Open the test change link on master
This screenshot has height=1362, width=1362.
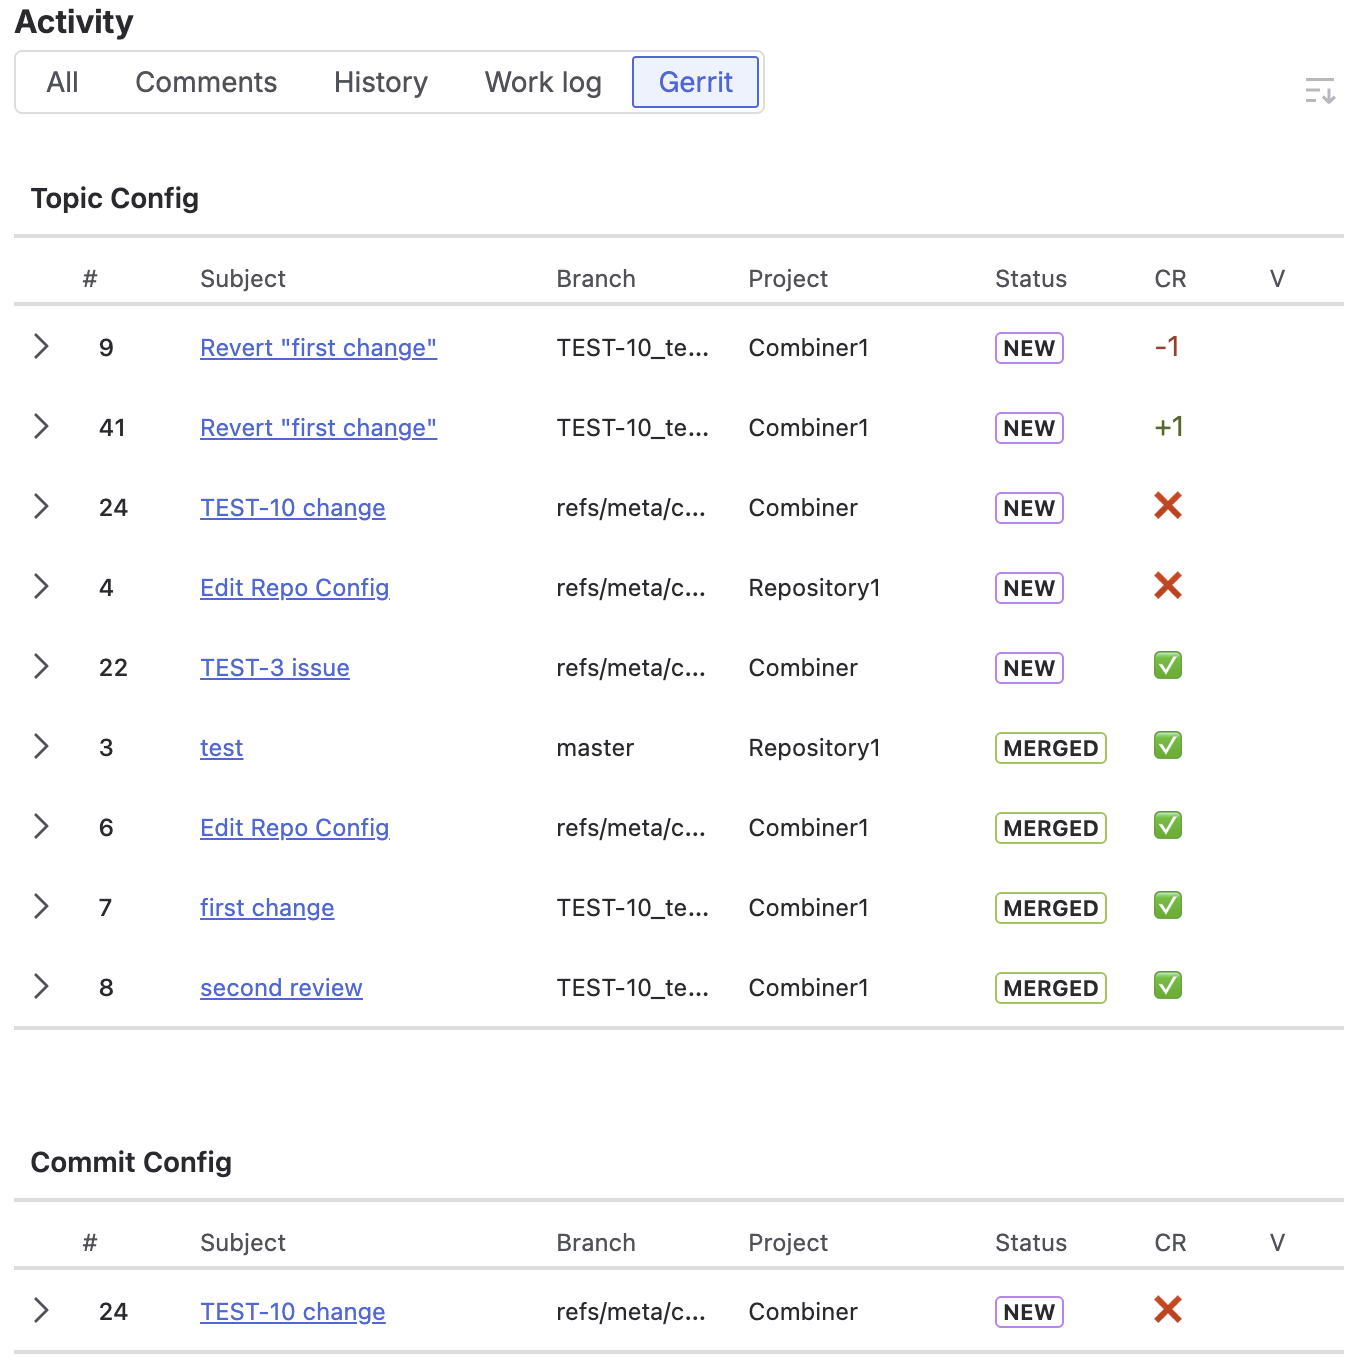point(221,748)
